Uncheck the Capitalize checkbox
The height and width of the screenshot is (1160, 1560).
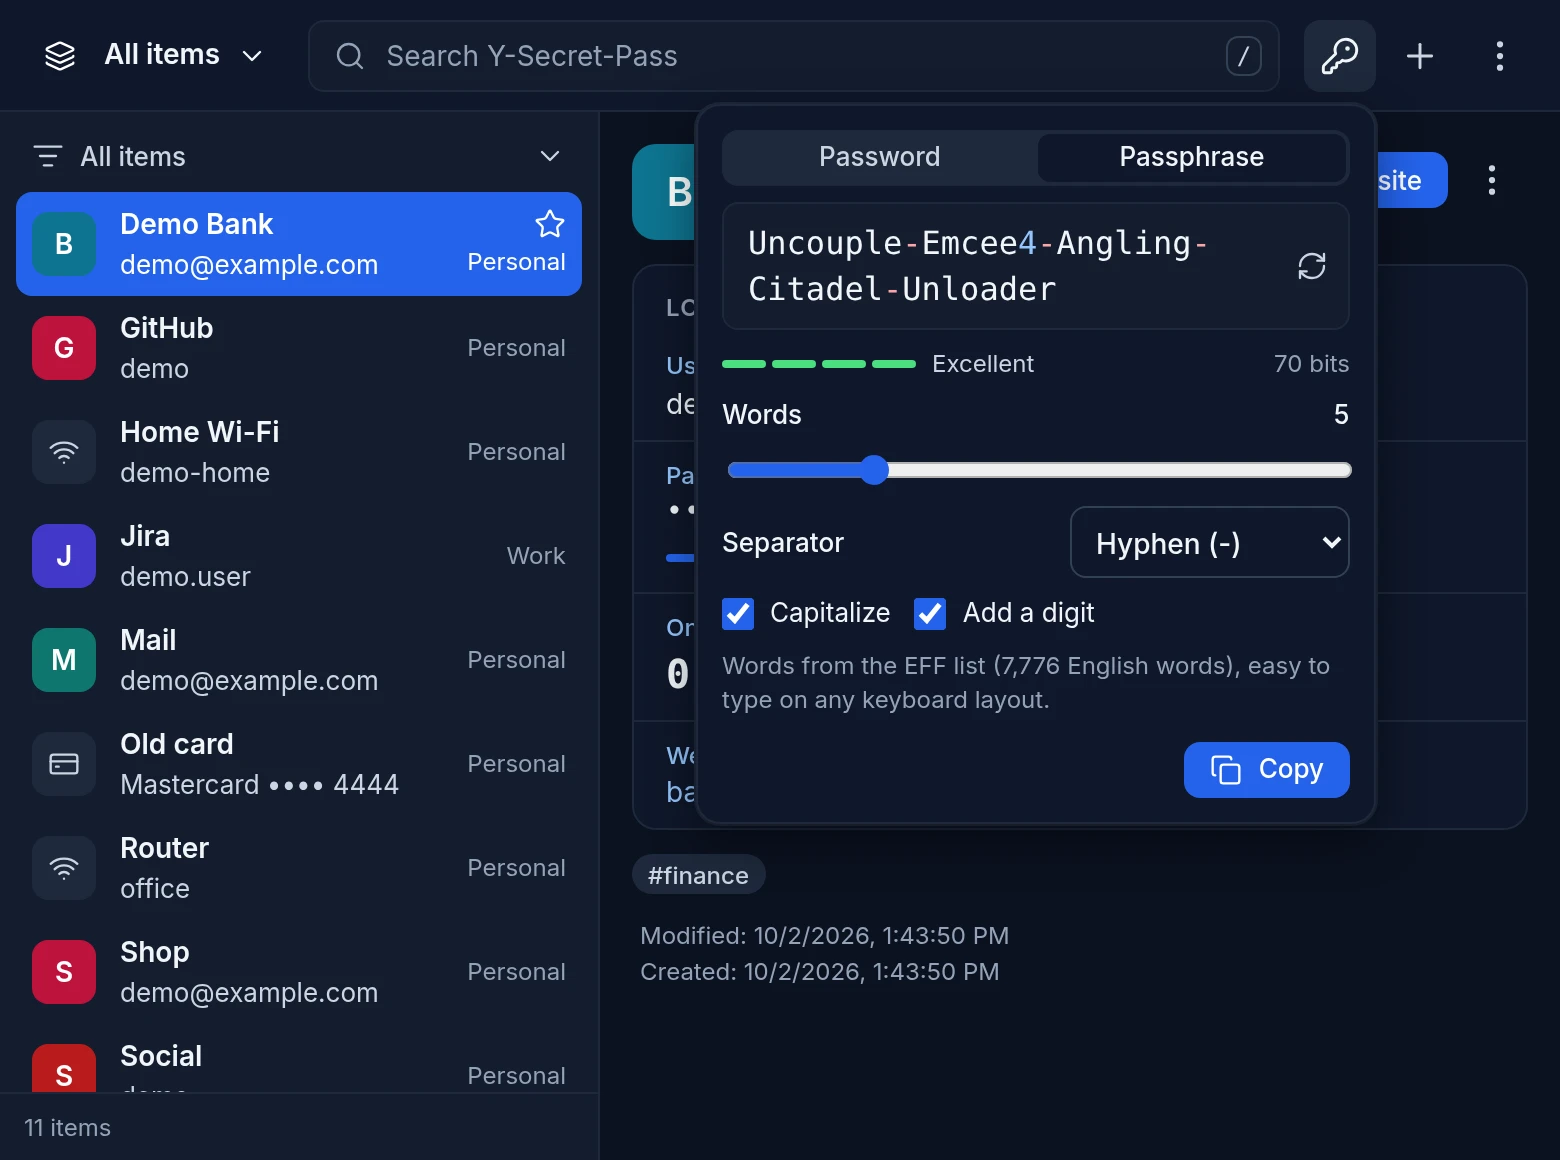(738, 613)
